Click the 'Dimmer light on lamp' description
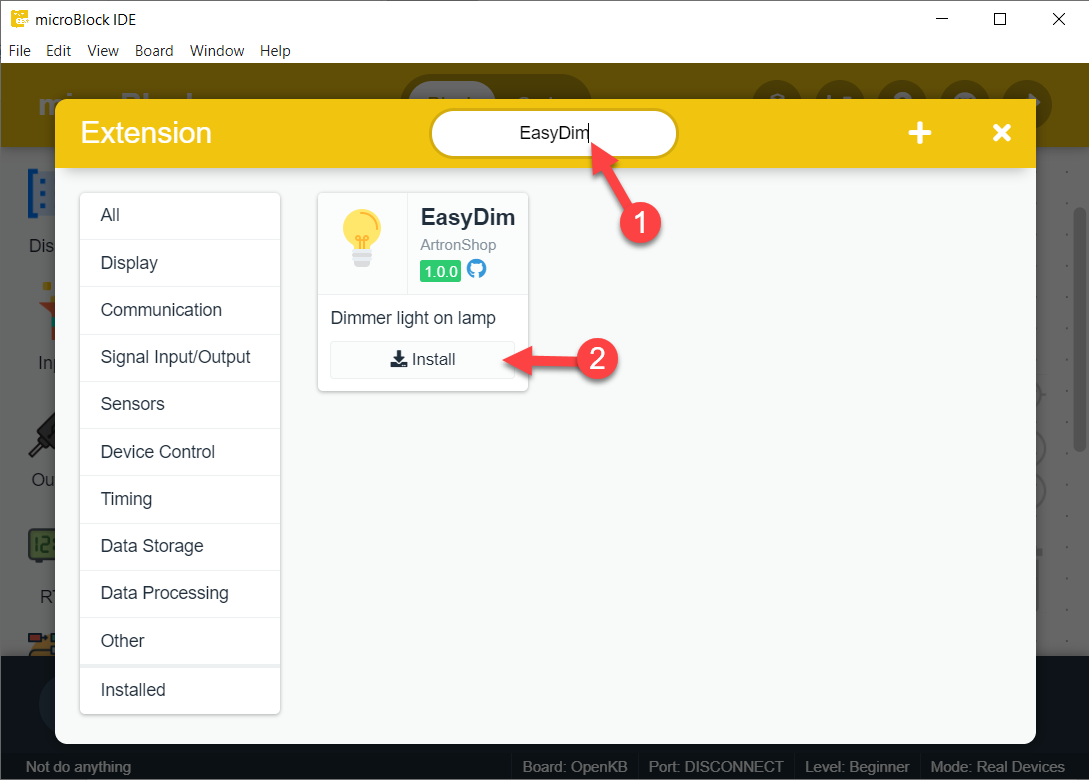Viewport: 1089px width, 780px height. [413, 318]
